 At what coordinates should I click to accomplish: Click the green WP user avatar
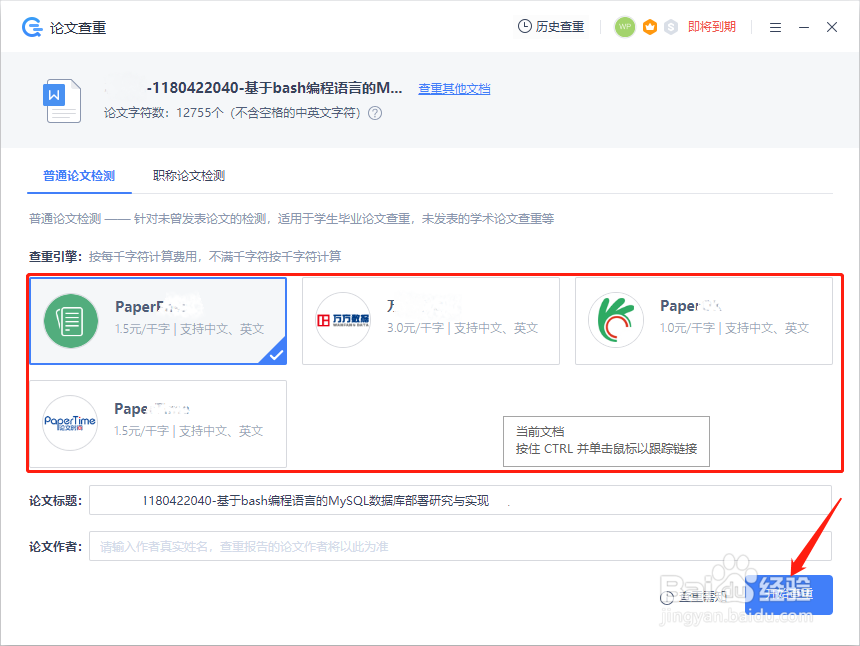(x=624, y=27)
